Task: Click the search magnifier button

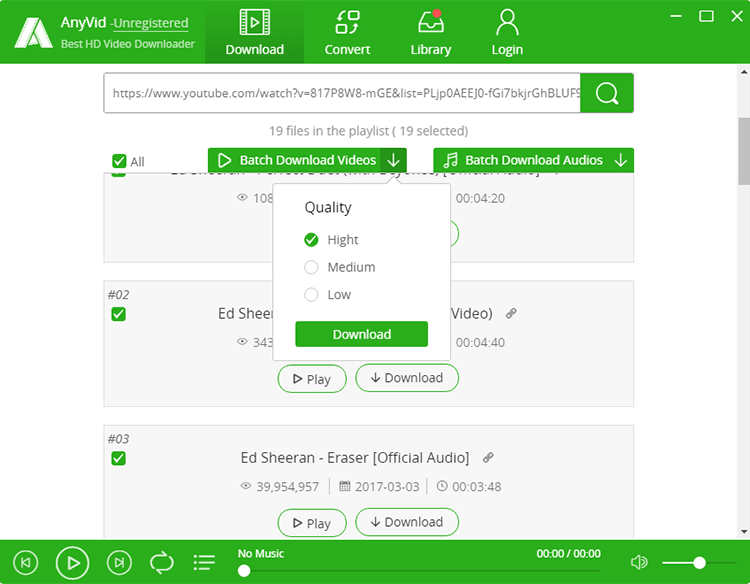Action: (x=607, y=93)
